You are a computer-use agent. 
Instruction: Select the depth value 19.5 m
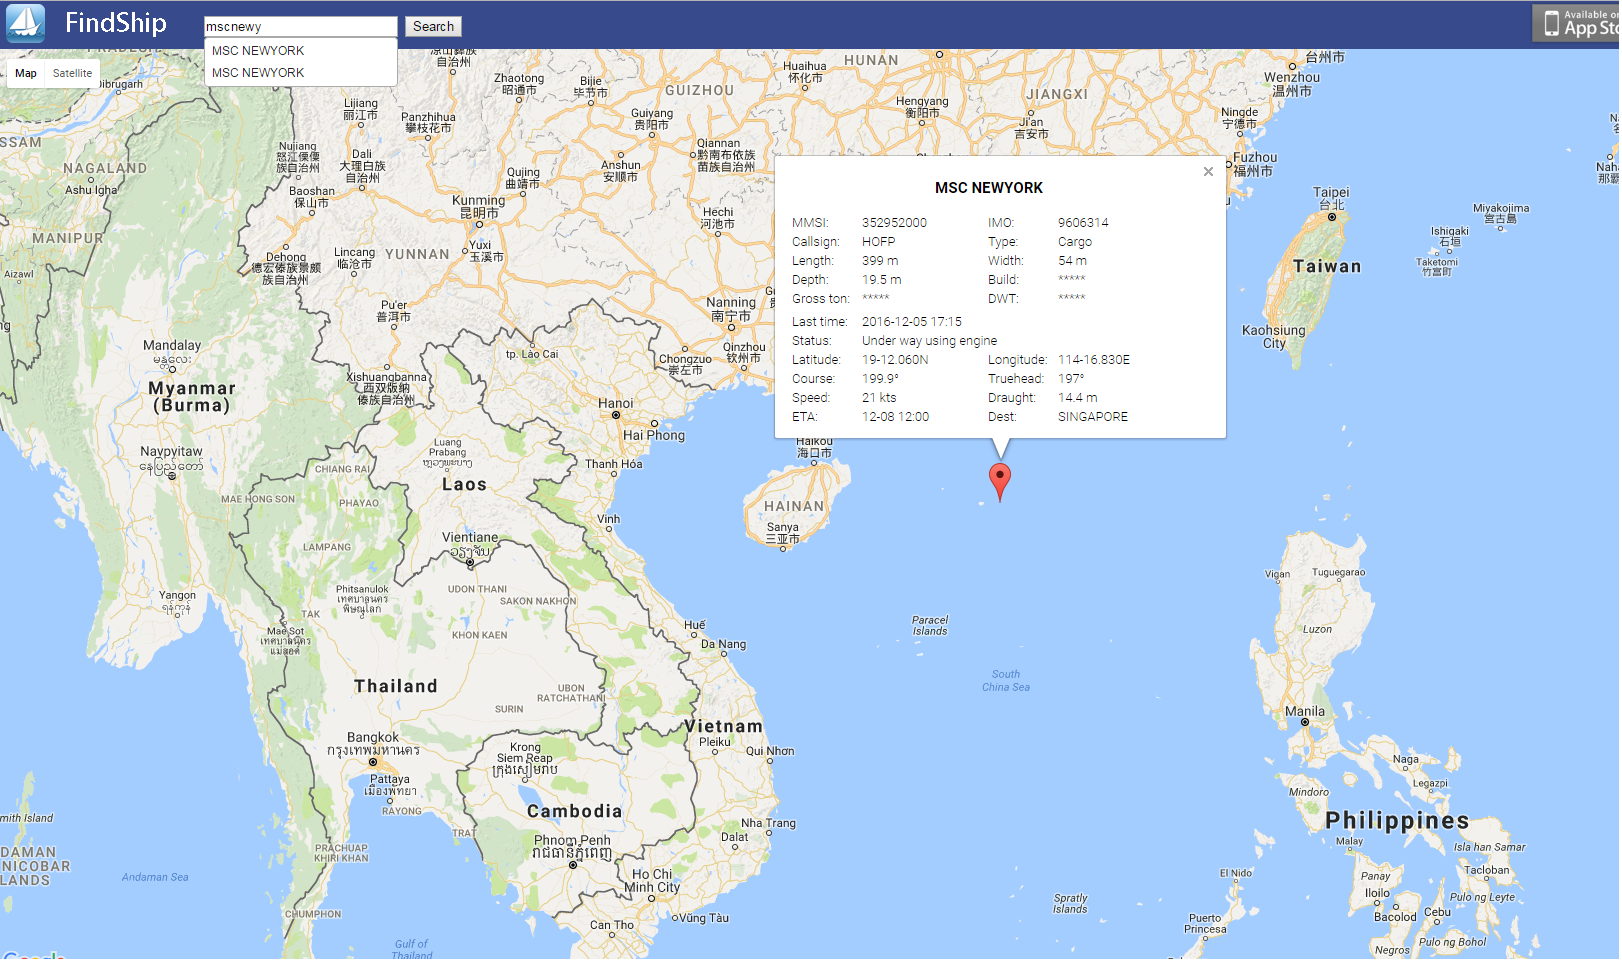pyautogui.click(x=881, y=280)
